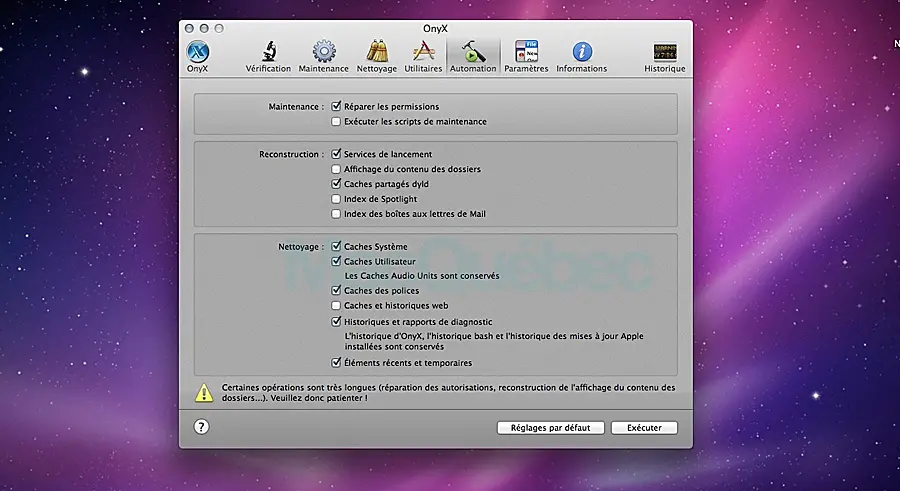Open the Vérification microscope icon
The width and height of the screenshot is (900, 491).
point(268,56)
